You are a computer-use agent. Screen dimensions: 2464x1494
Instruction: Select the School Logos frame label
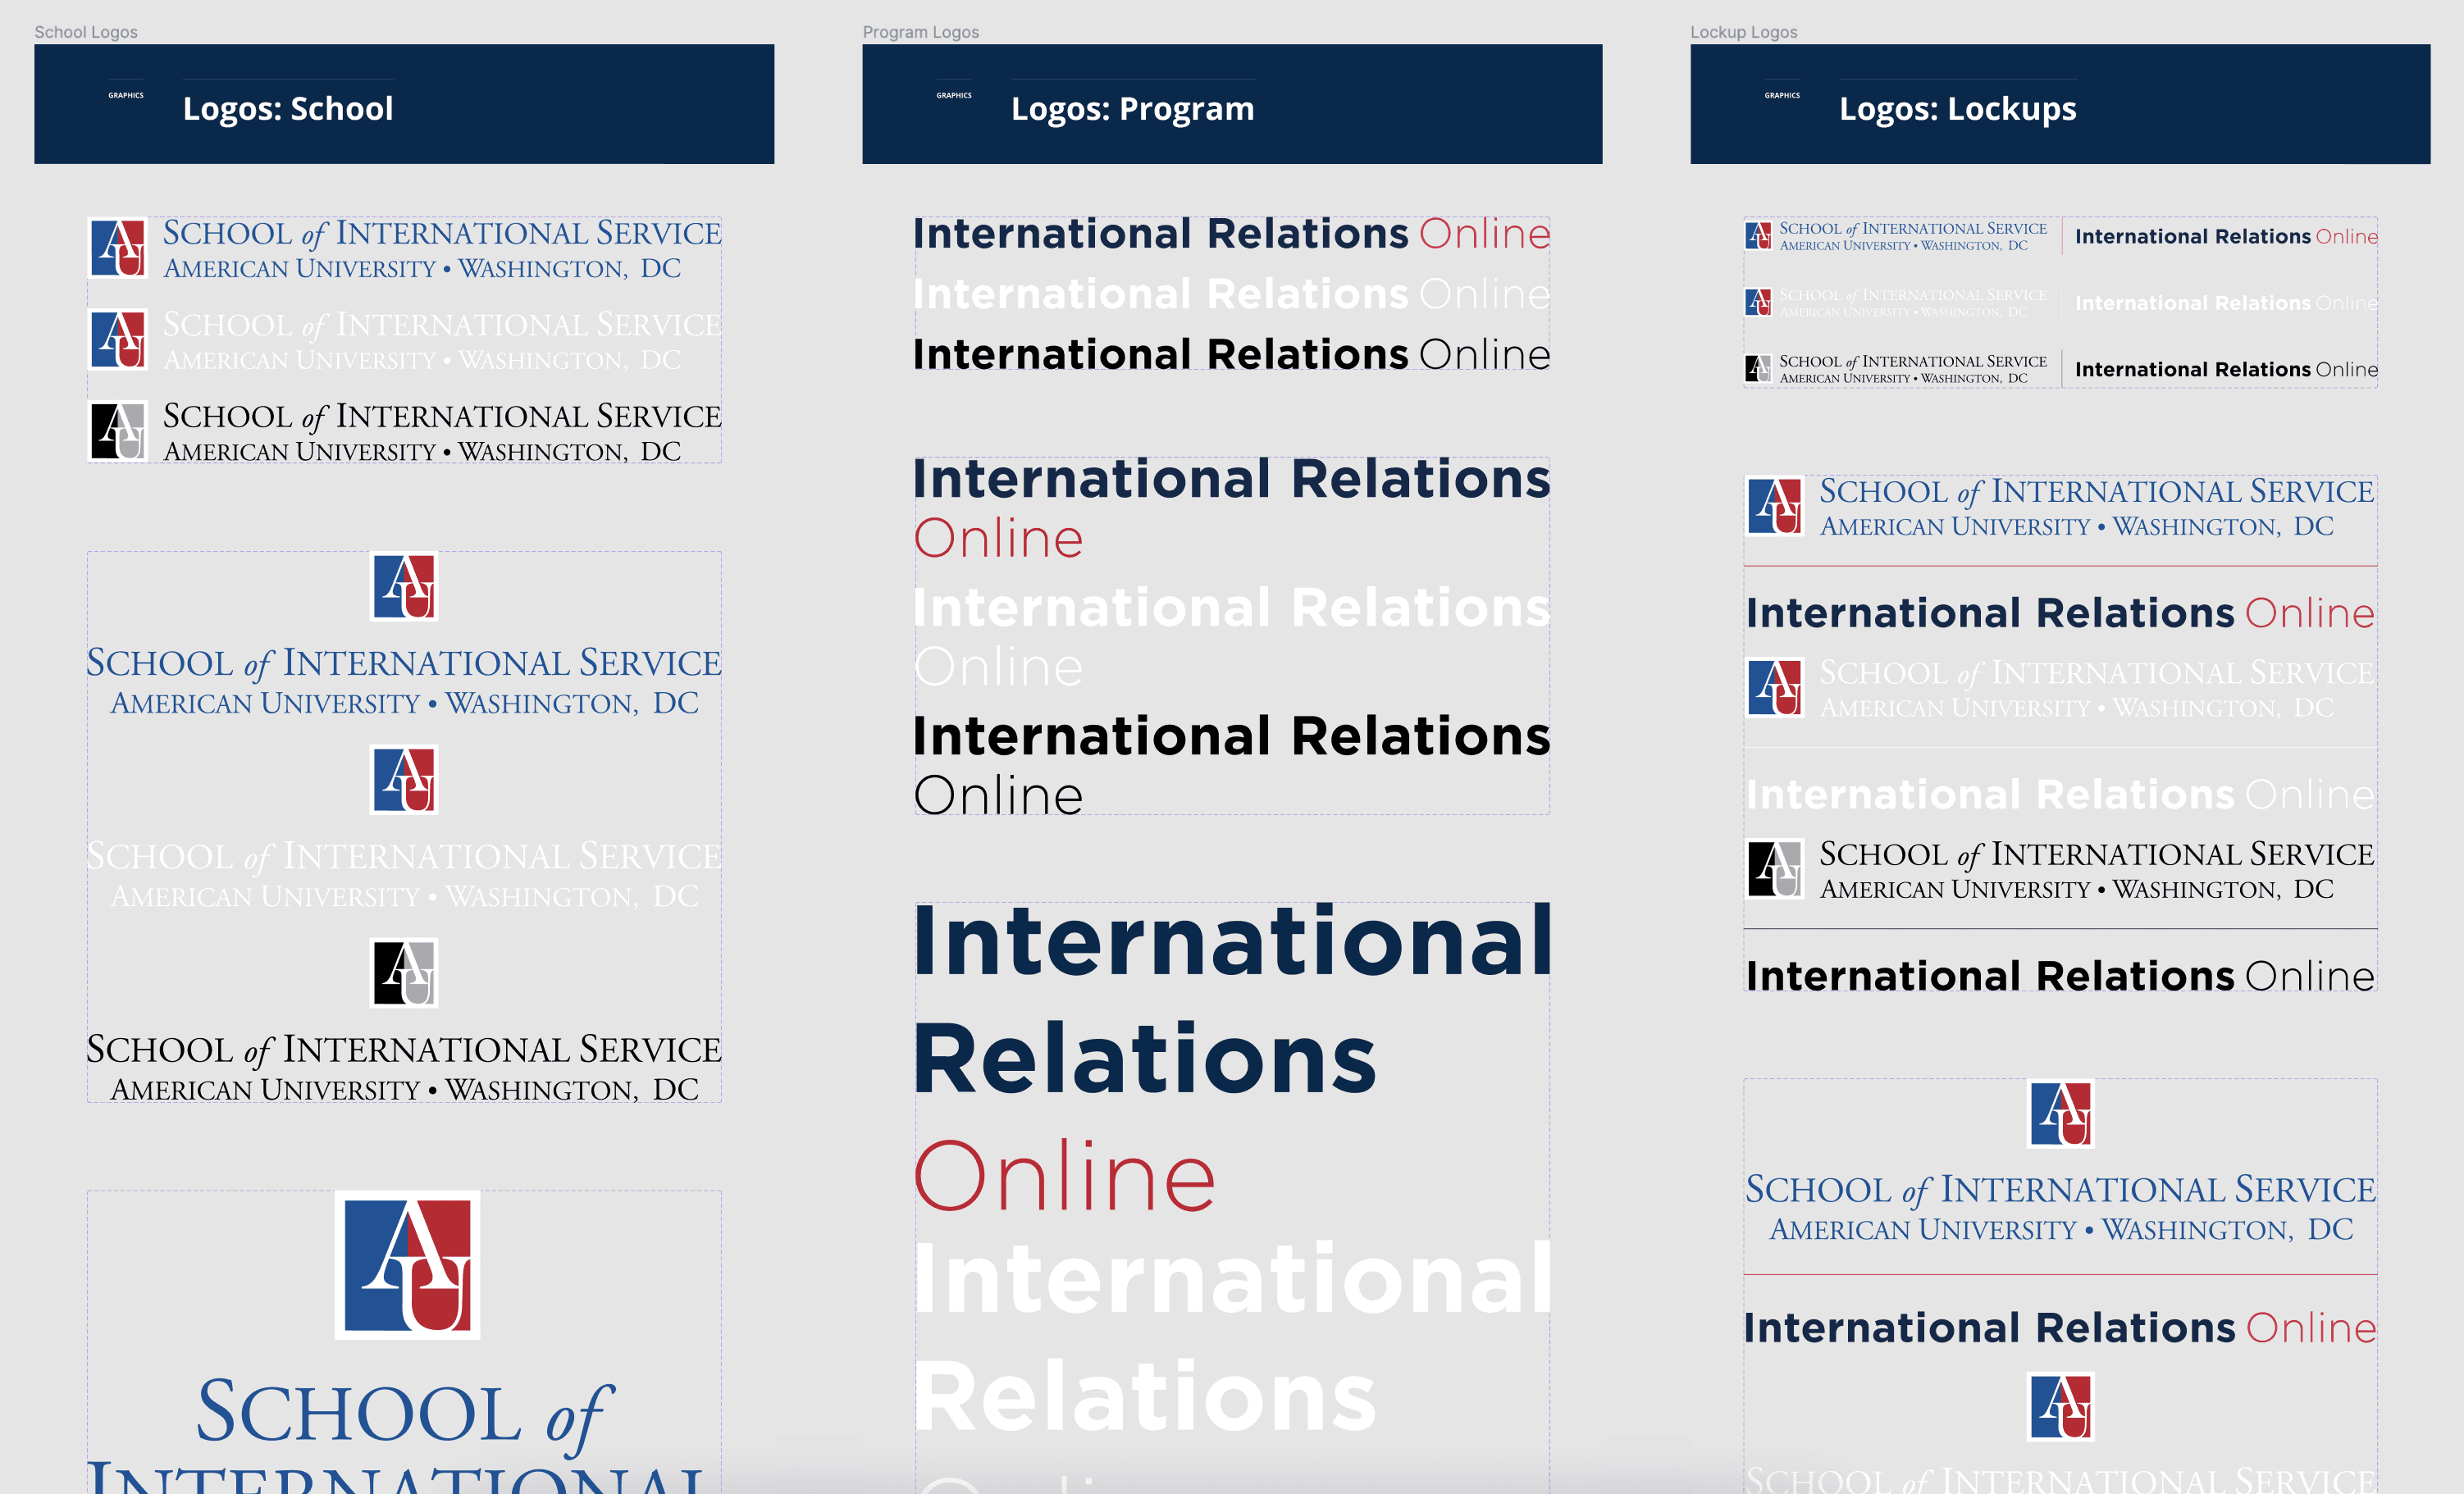(86, 32)
